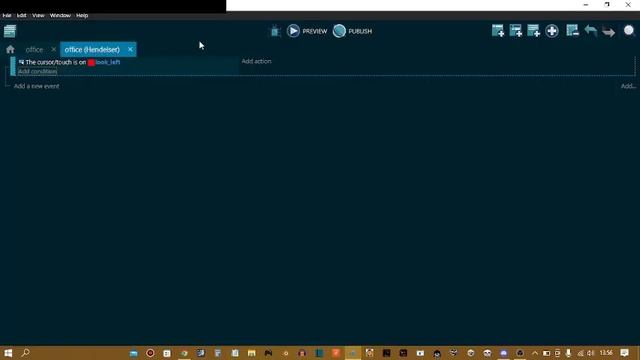
Task: Click the microphone tray icon
Action: [568, 353]
